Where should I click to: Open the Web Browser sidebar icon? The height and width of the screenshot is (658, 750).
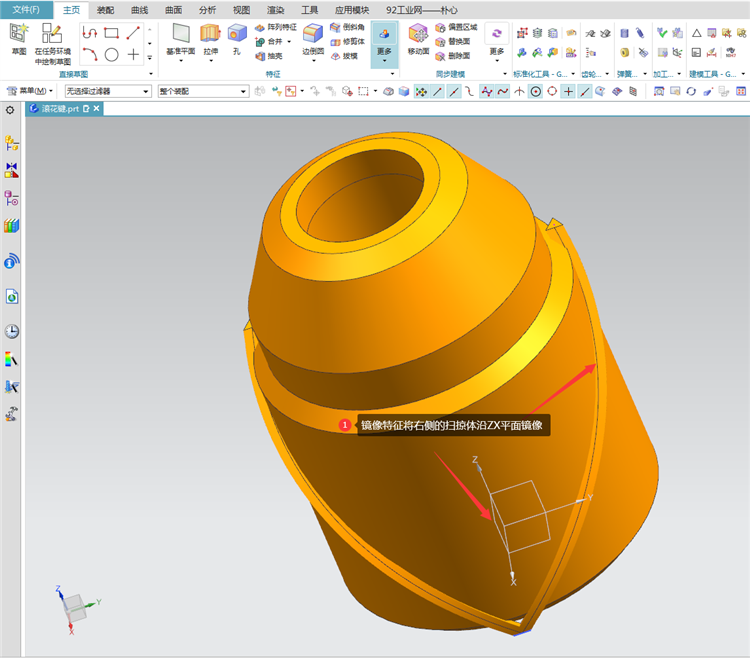pyautogui.click(x=11, y=297)
